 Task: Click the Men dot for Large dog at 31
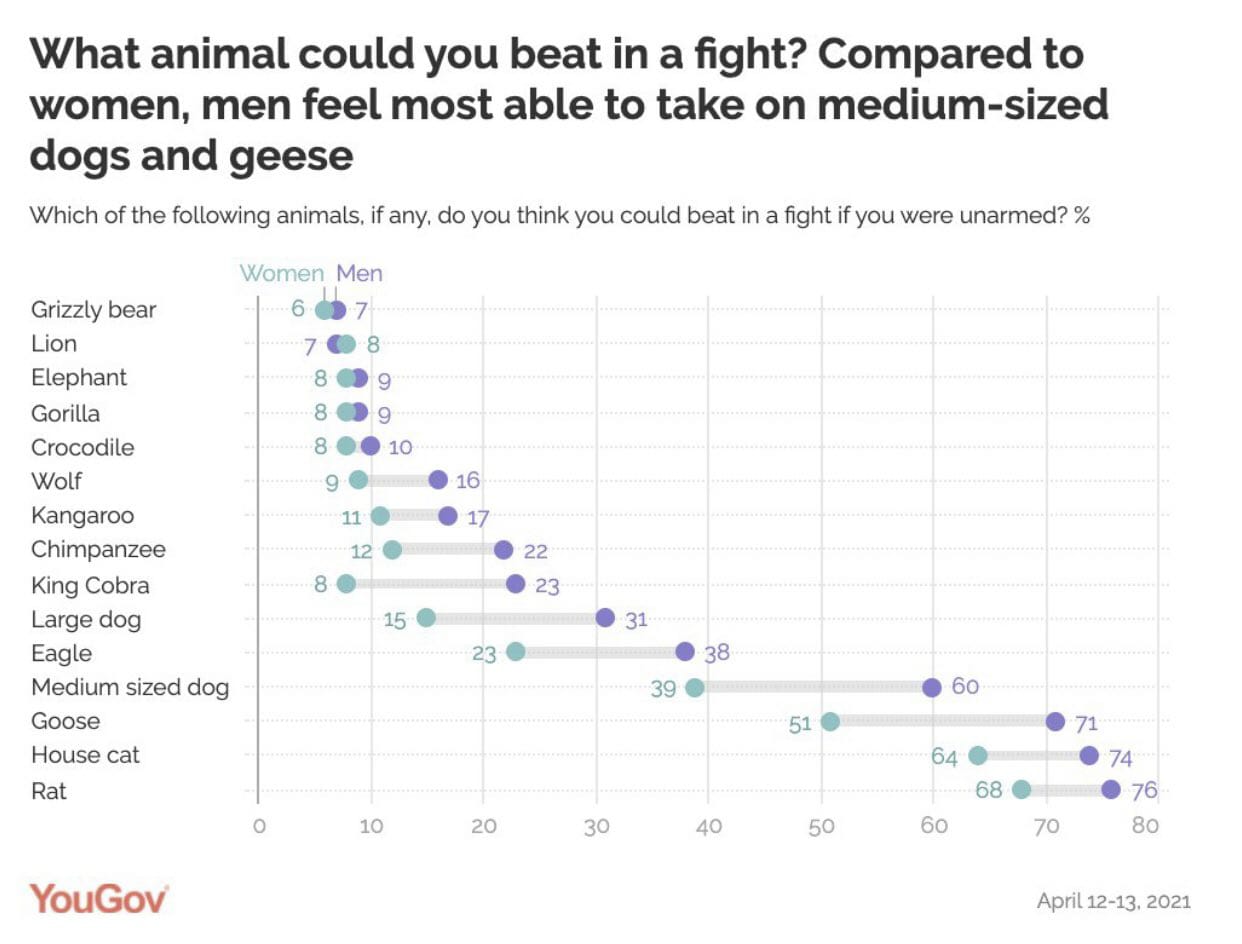(x=605, y=618)
